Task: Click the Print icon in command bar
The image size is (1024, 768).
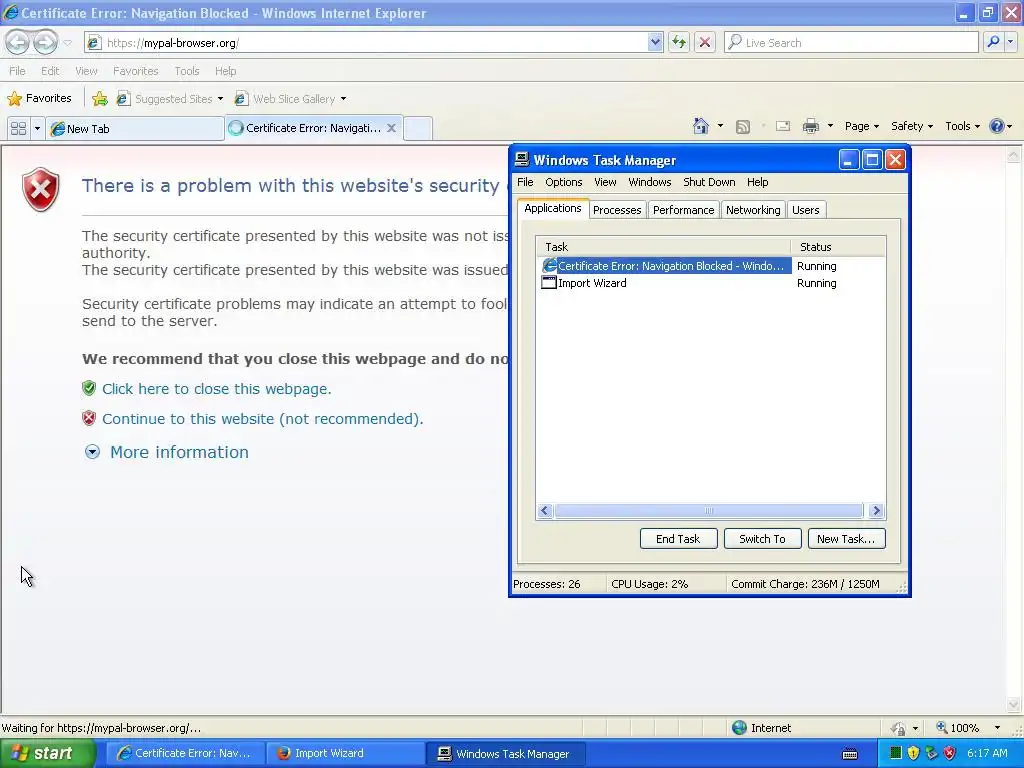Action: click(x=810, y=126)
